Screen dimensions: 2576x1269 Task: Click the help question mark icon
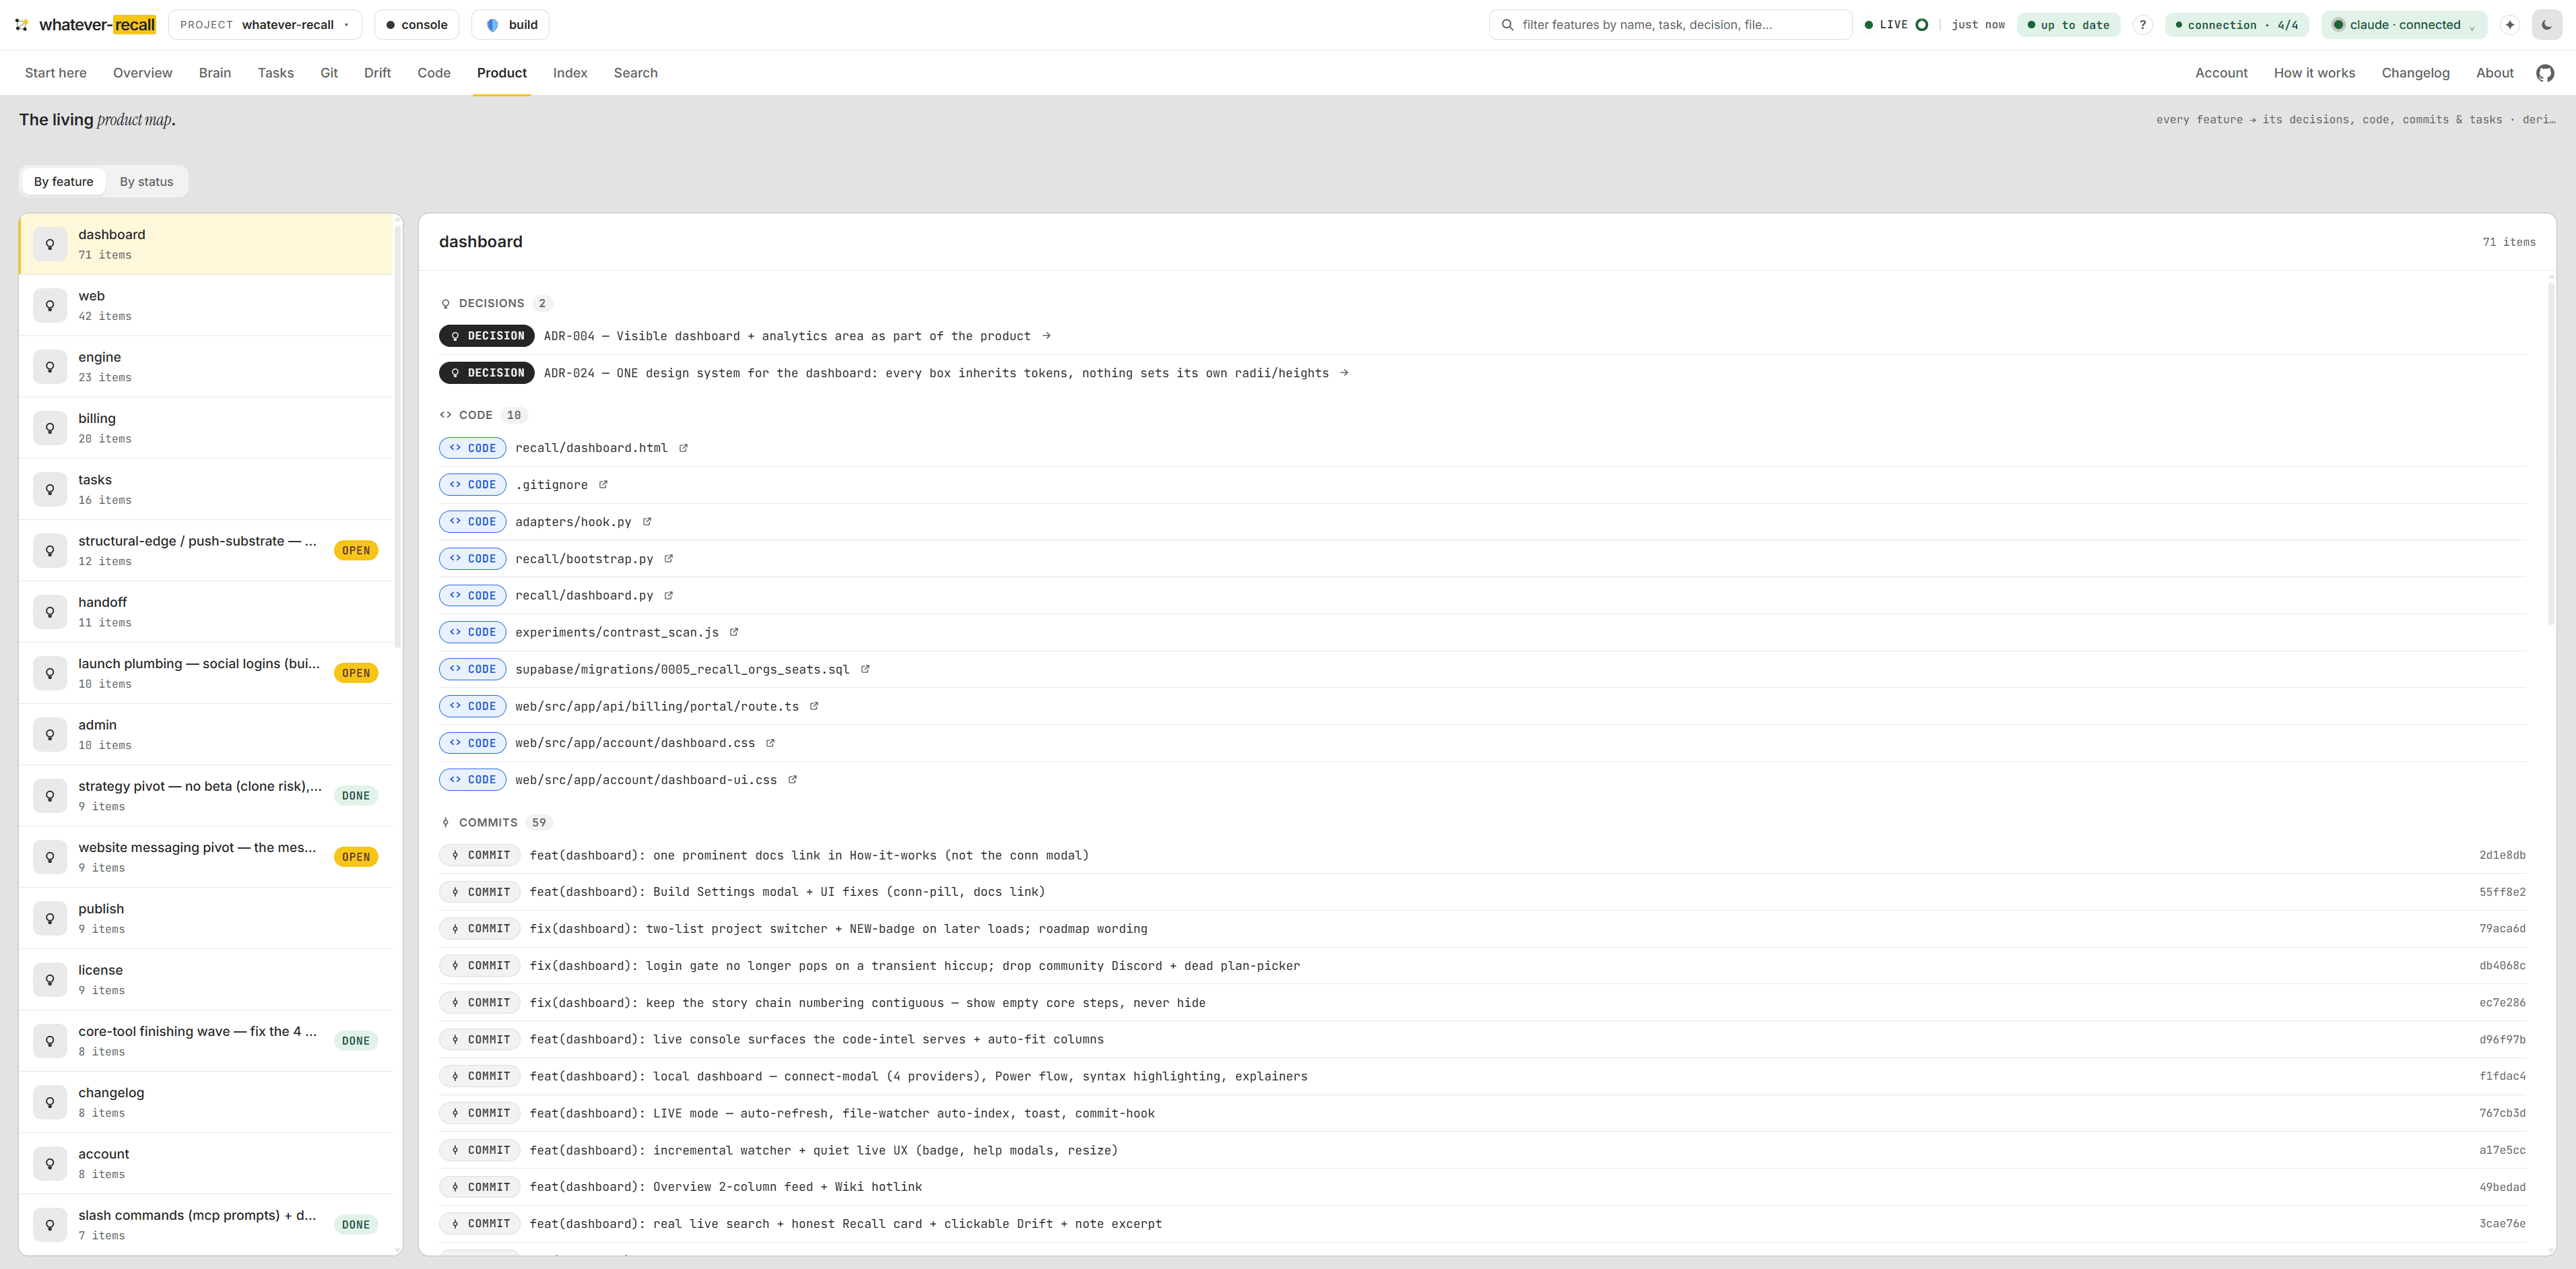(x=2142, y=25)
